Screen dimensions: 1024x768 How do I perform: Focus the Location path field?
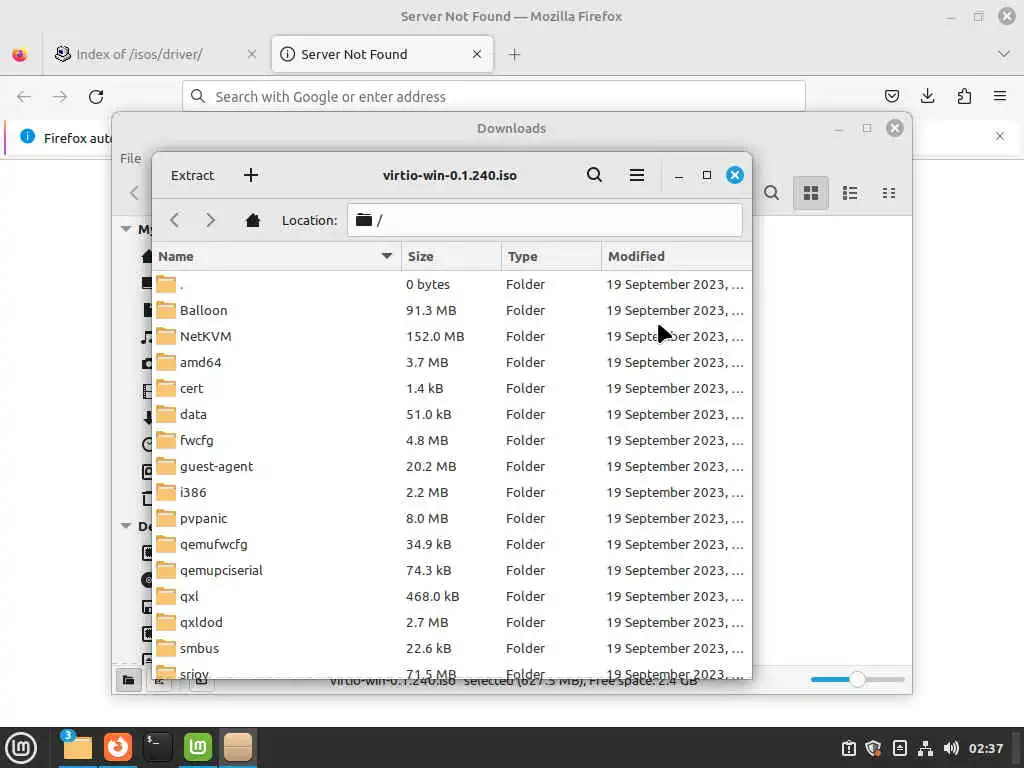pyautogui.click(x=545, y=220)
